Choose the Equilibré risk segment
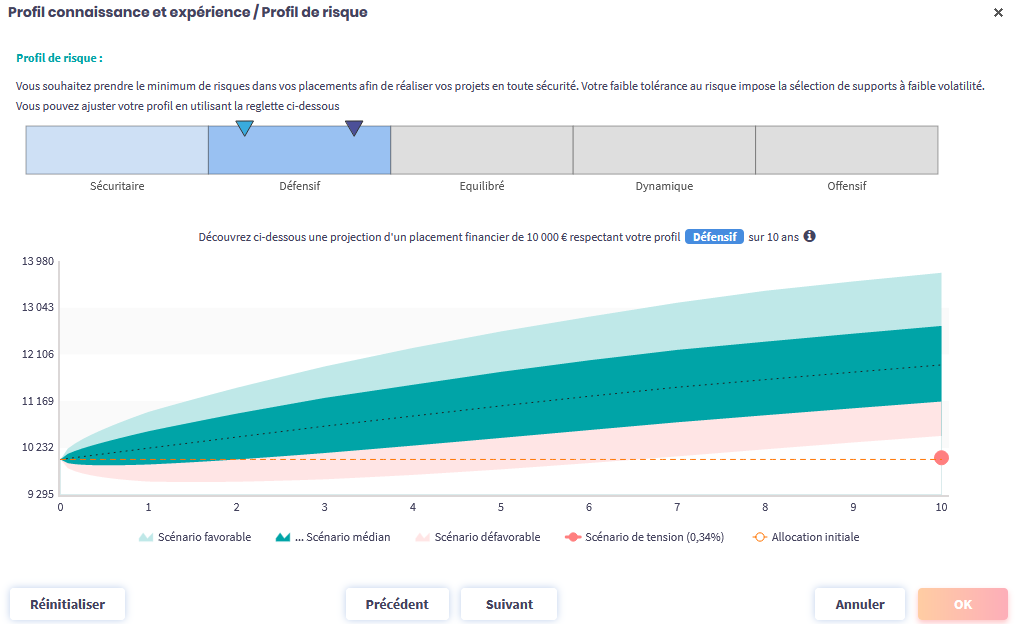1015x624 pixels. pyautogui.click(x=481, y=151)
